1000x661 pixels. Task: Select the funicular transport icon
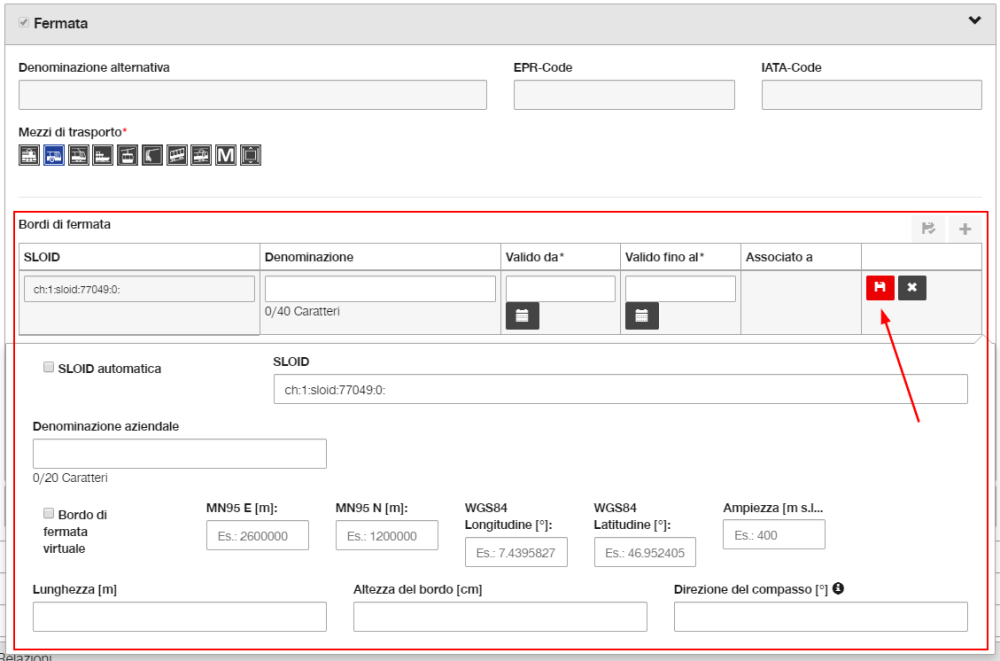(x=177, y=155)
